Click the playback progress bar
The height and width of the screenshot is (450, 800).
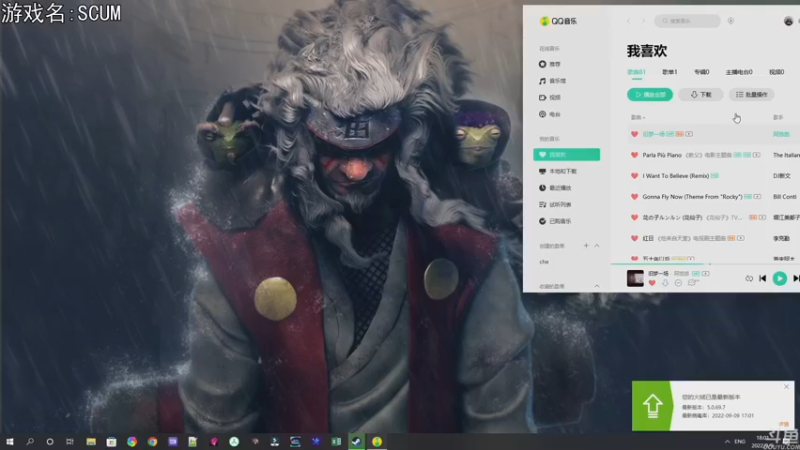705,264
